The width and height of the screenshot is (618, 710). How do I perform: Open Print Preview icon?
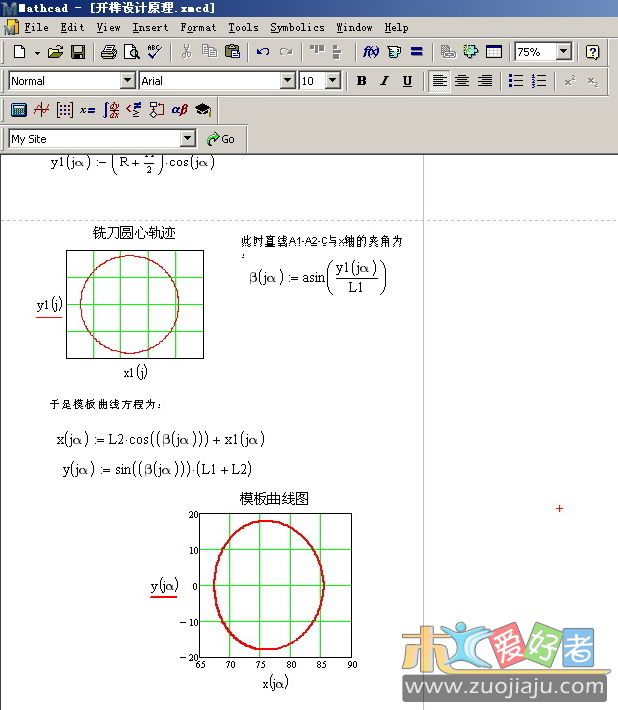[x=131, y=52]
